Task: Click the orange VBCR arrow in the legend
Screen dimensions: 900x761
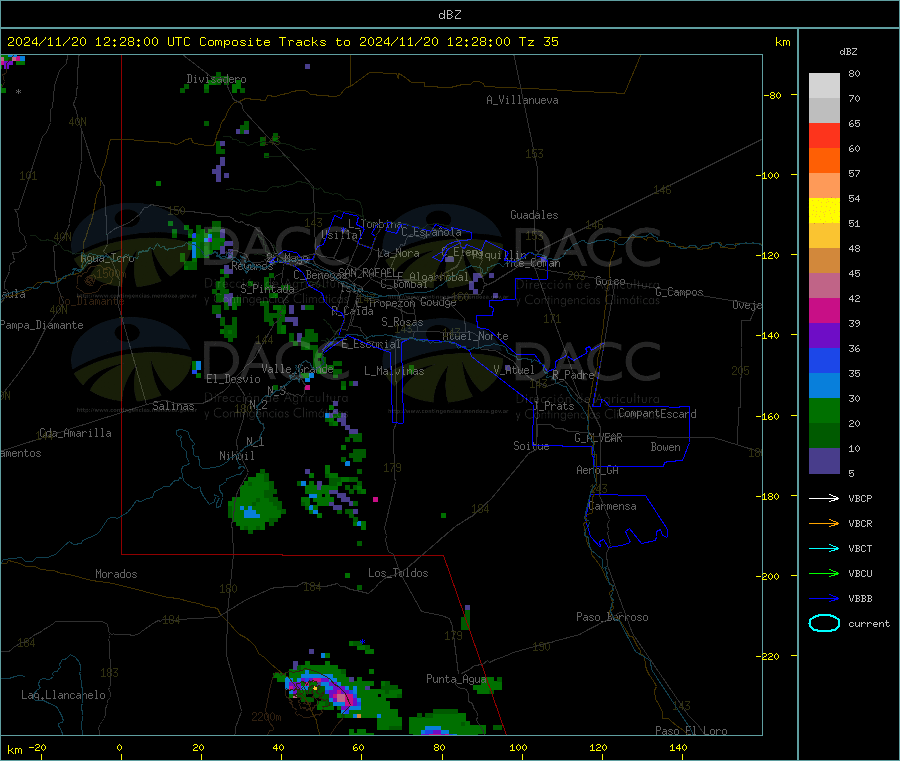Action: [824, 523]
